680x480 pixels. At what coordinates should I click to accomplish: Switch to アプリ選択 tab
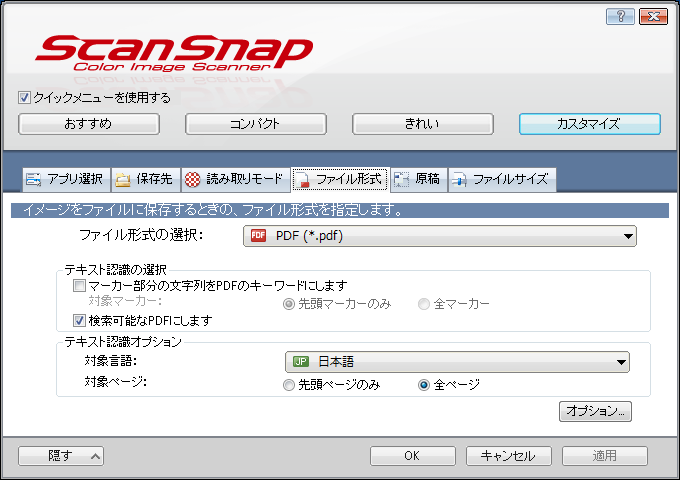pos(66,180)
